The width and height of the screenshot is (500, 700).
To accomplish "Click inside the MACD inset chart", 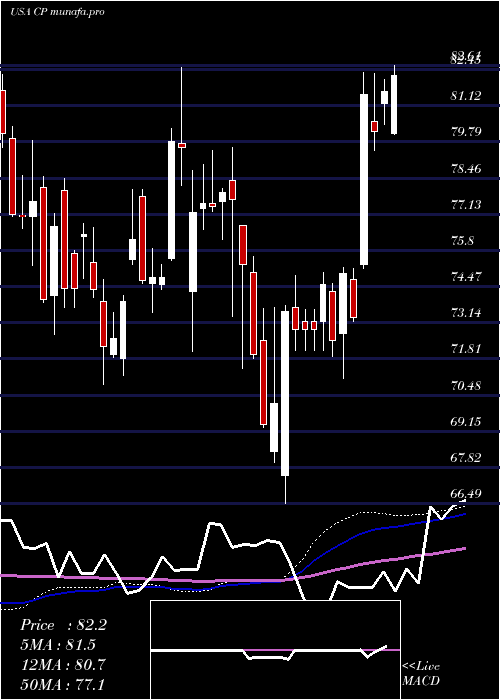I will tap(275, 650).
